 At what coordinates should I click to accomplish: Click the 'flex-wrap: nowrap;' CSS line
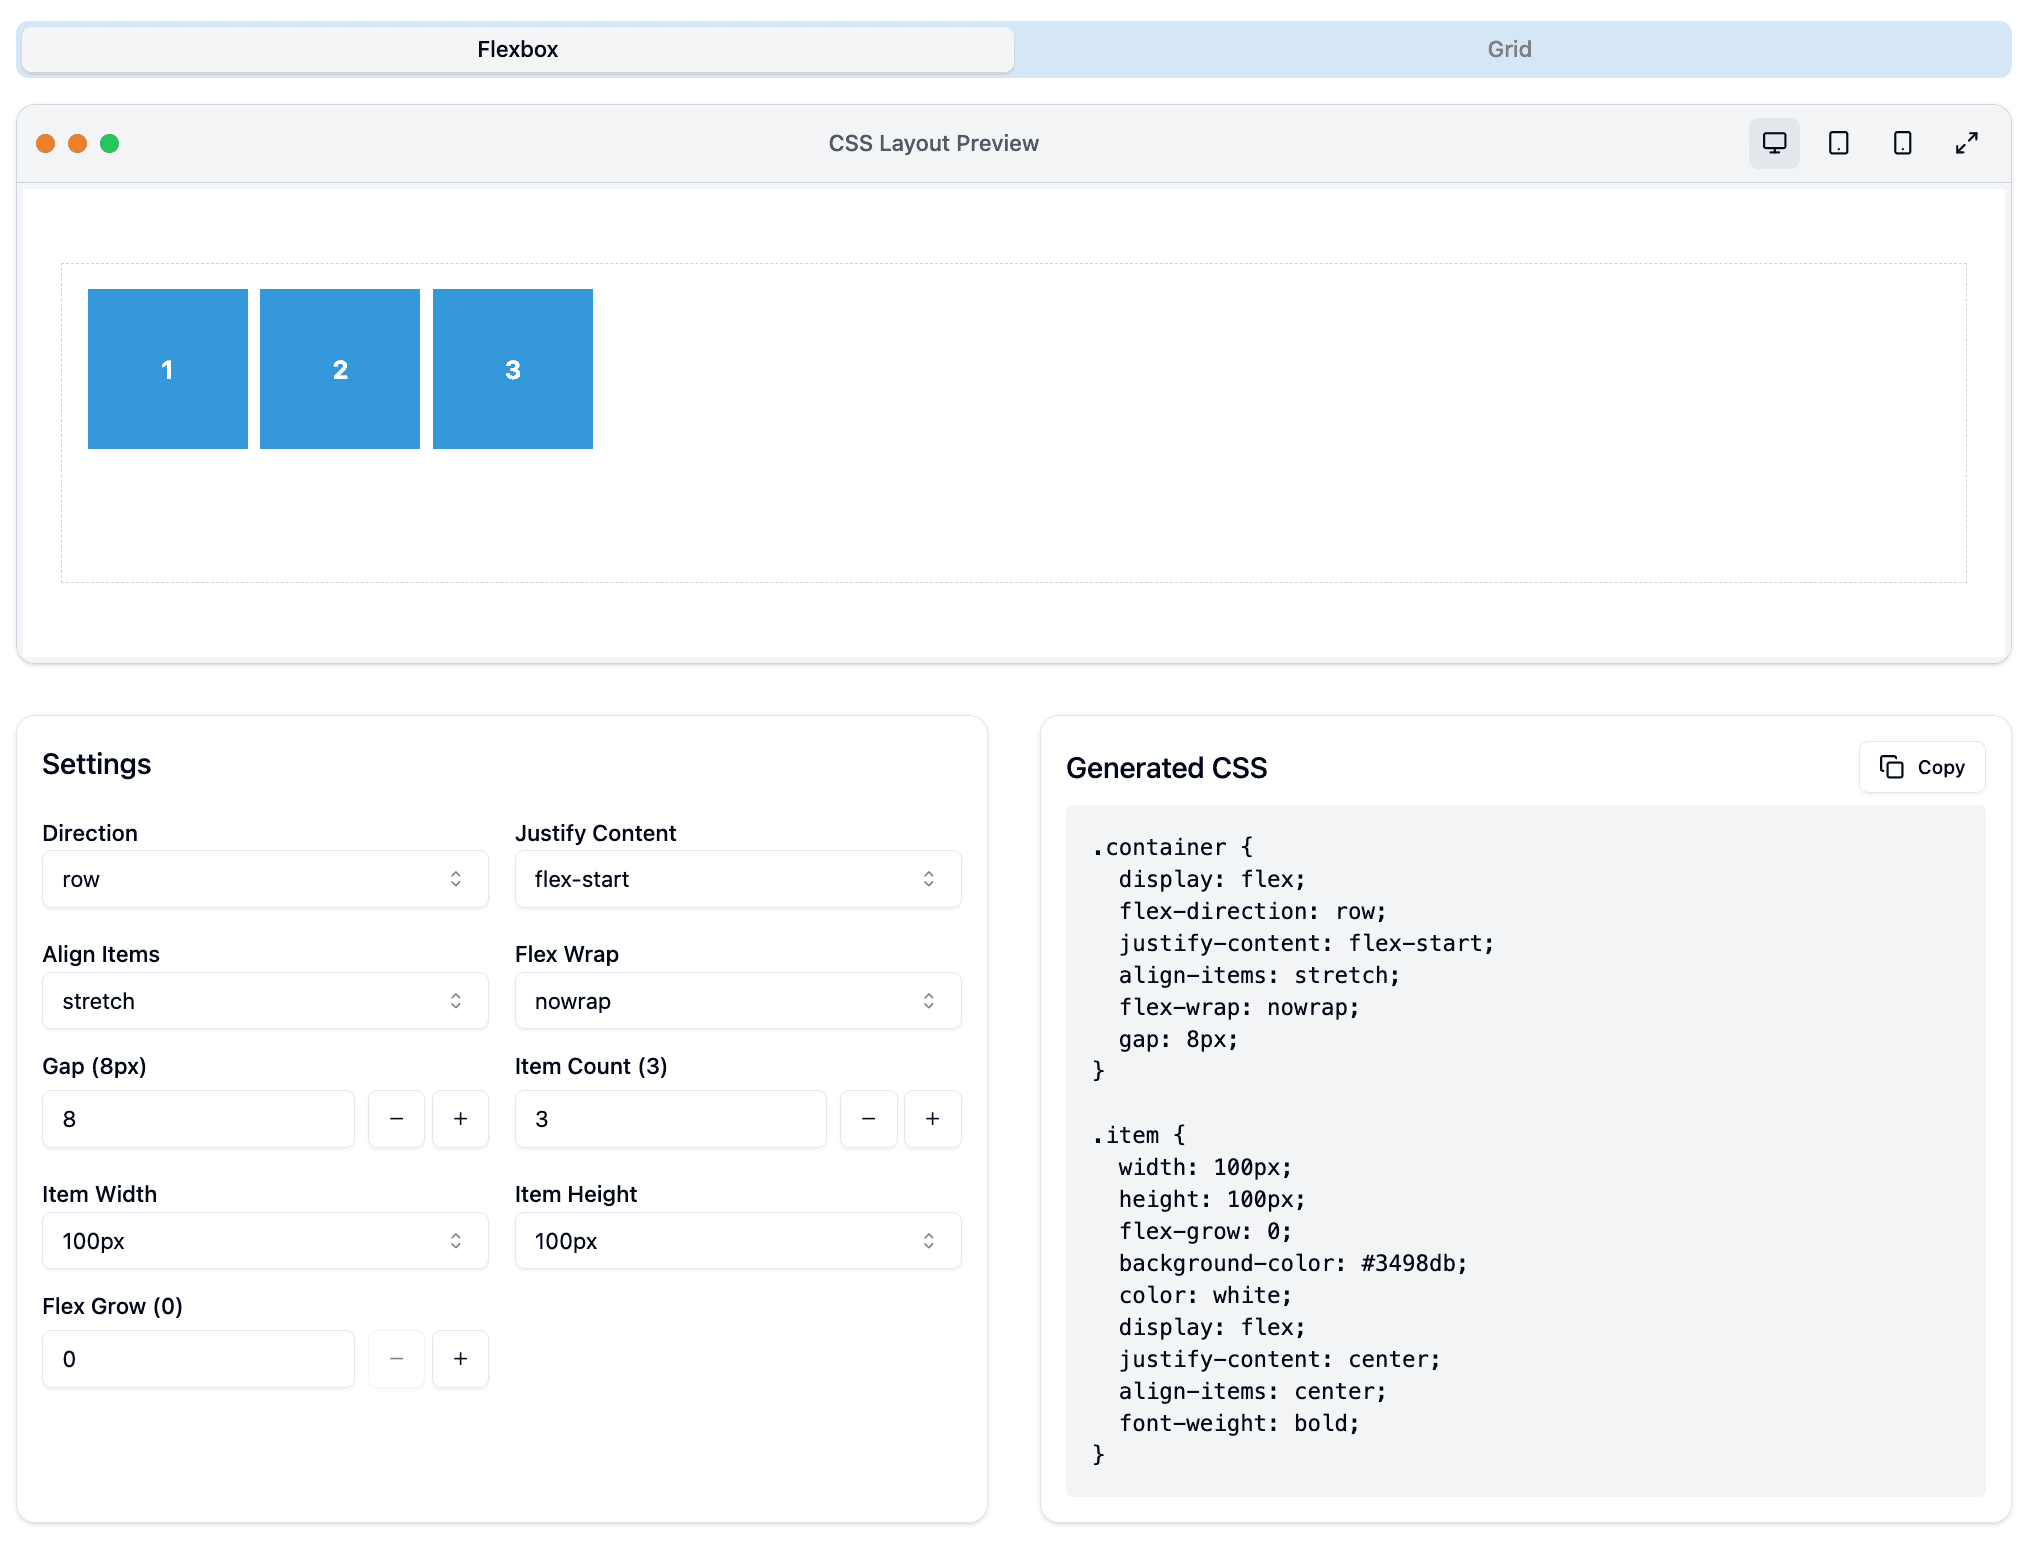point(1239,1007)
